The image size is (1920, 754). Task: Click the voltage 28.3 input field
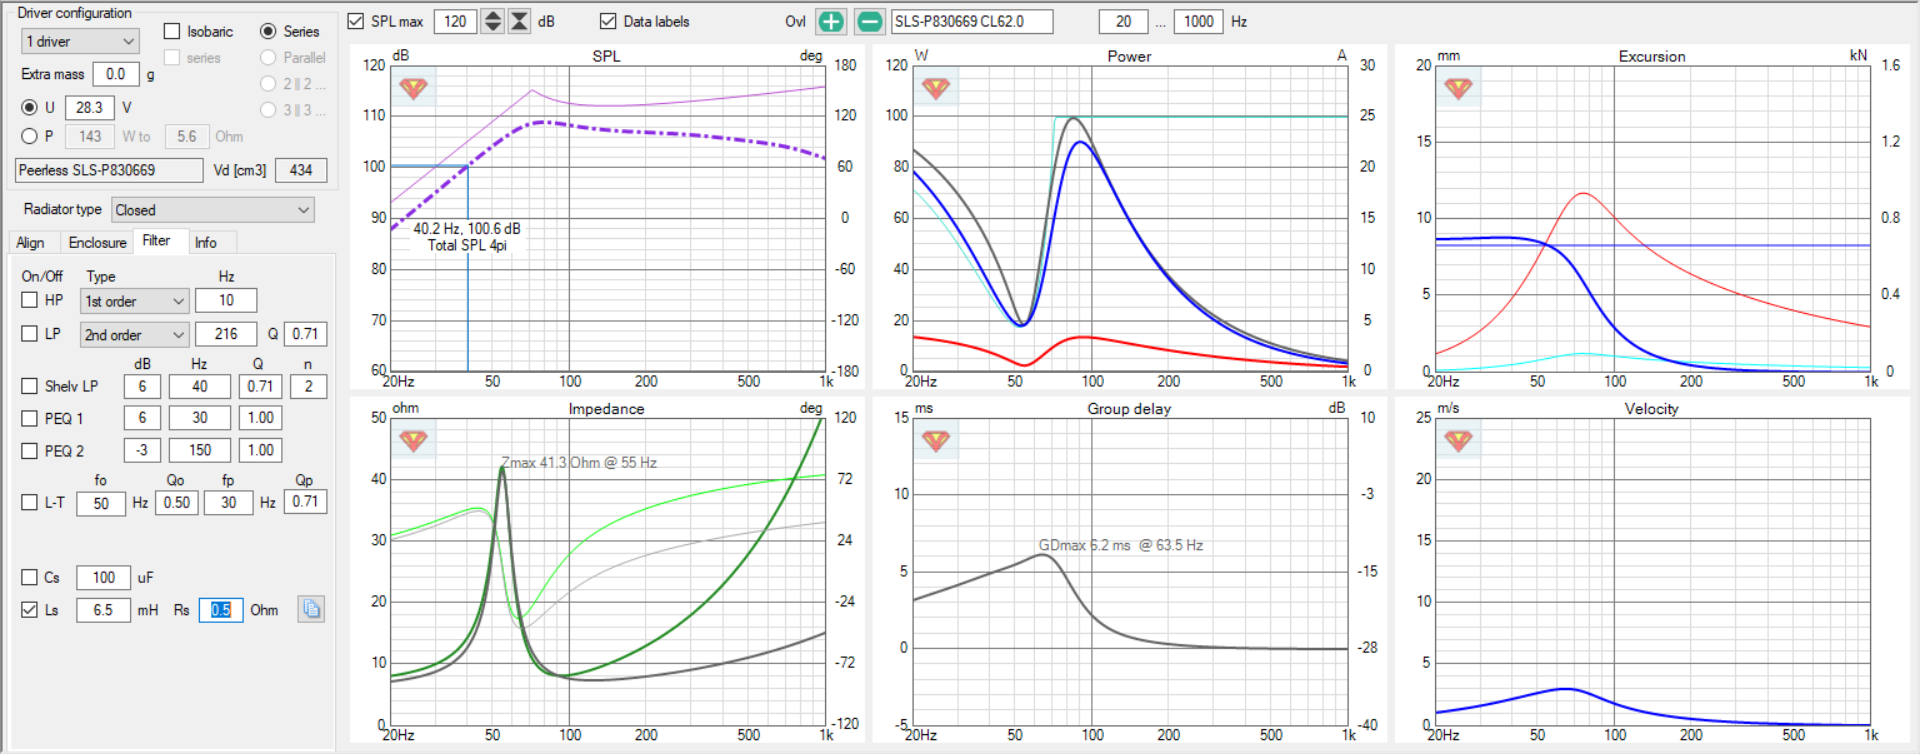coord(90,107)
